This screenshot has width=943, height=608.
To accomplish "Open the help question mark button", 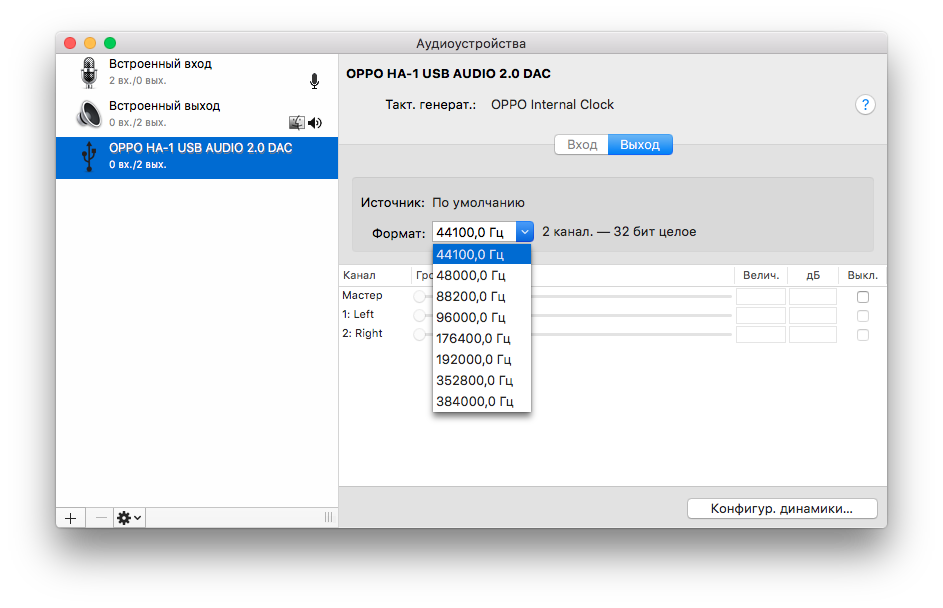I will click(x=866, y=105).
